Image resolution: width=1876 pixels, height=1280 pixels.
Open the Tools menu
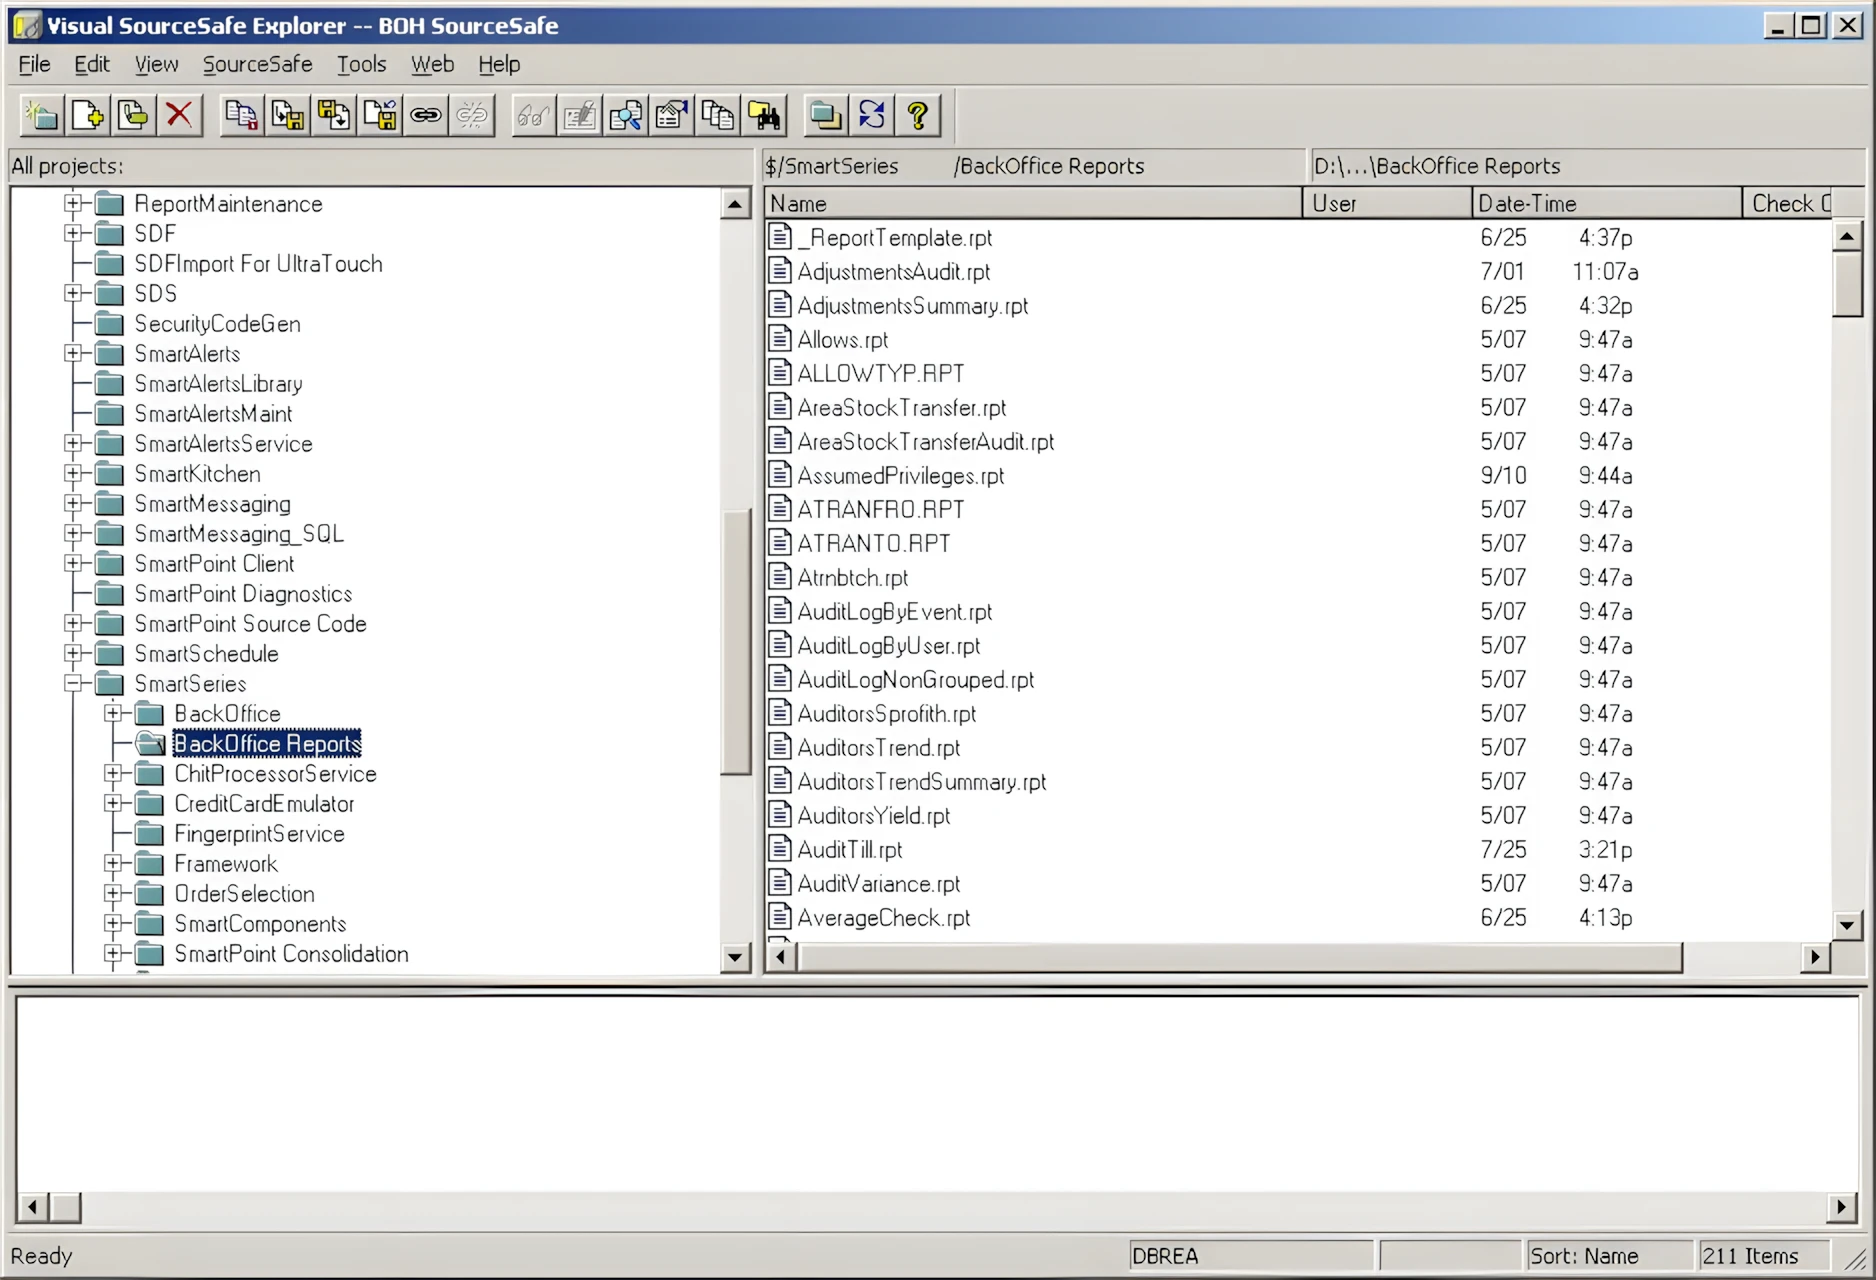(x=361, y=65)
